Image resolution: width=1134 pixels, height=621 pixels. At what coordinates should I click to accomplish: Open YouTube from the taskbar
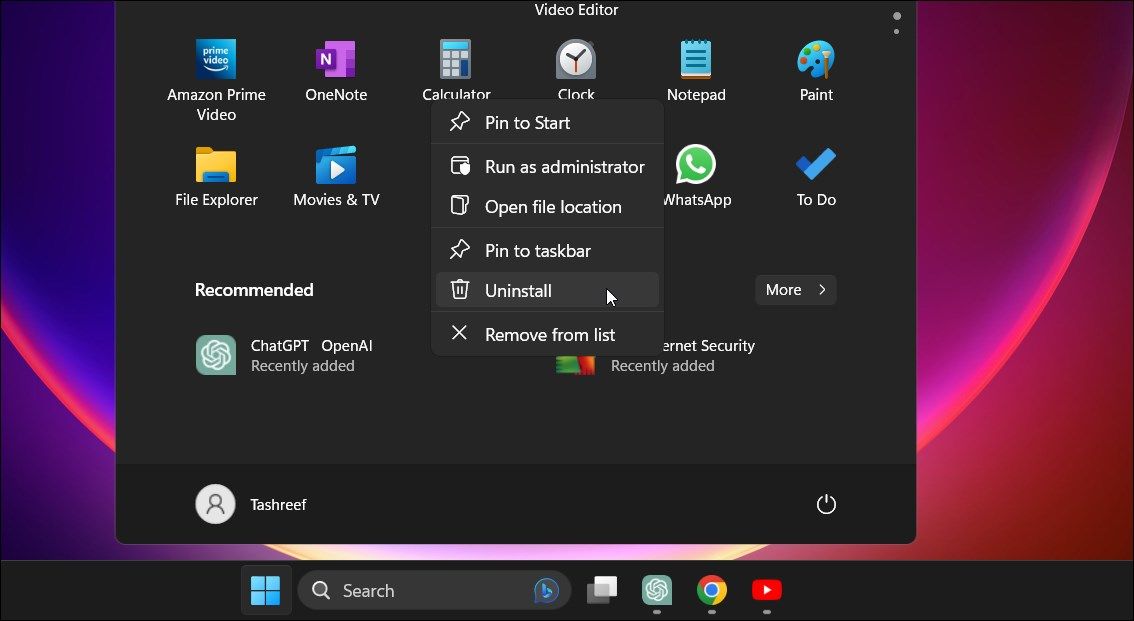tap(766, 590)
